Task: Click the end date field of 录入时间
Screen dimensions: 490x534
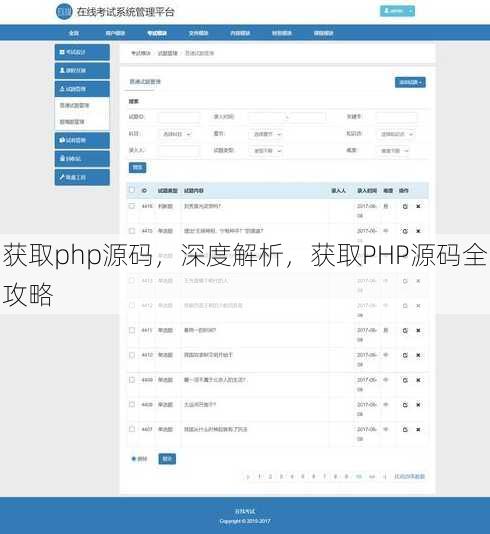Action: (307, 117)
